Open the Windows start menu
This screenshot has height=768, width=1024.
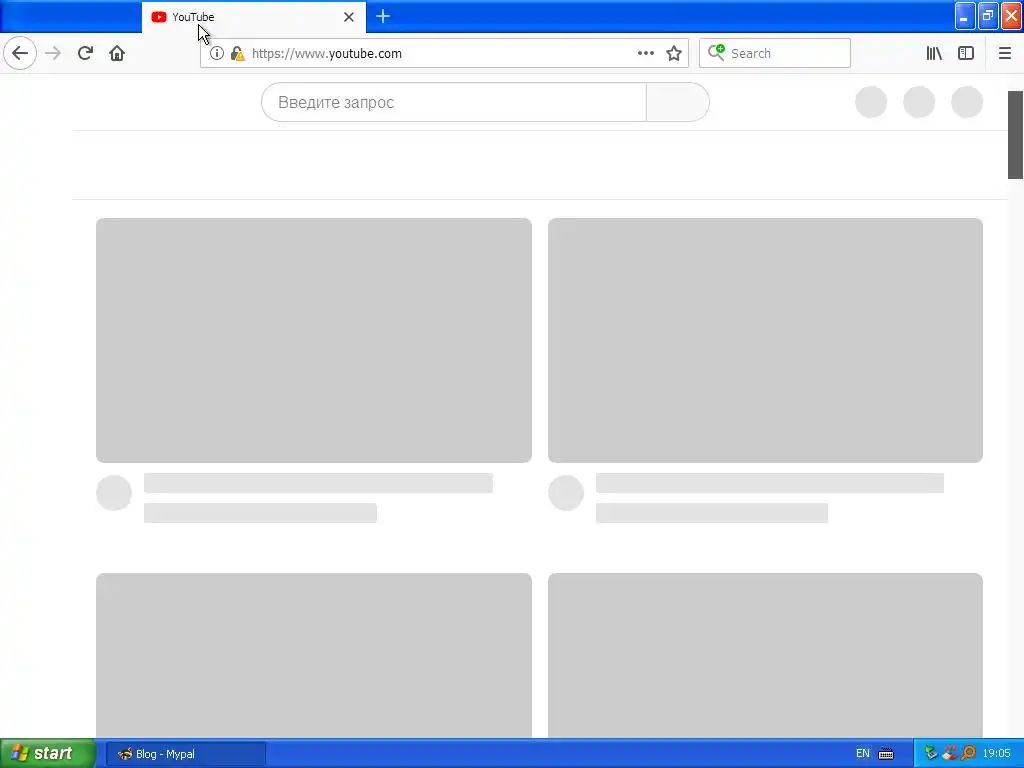47,753
